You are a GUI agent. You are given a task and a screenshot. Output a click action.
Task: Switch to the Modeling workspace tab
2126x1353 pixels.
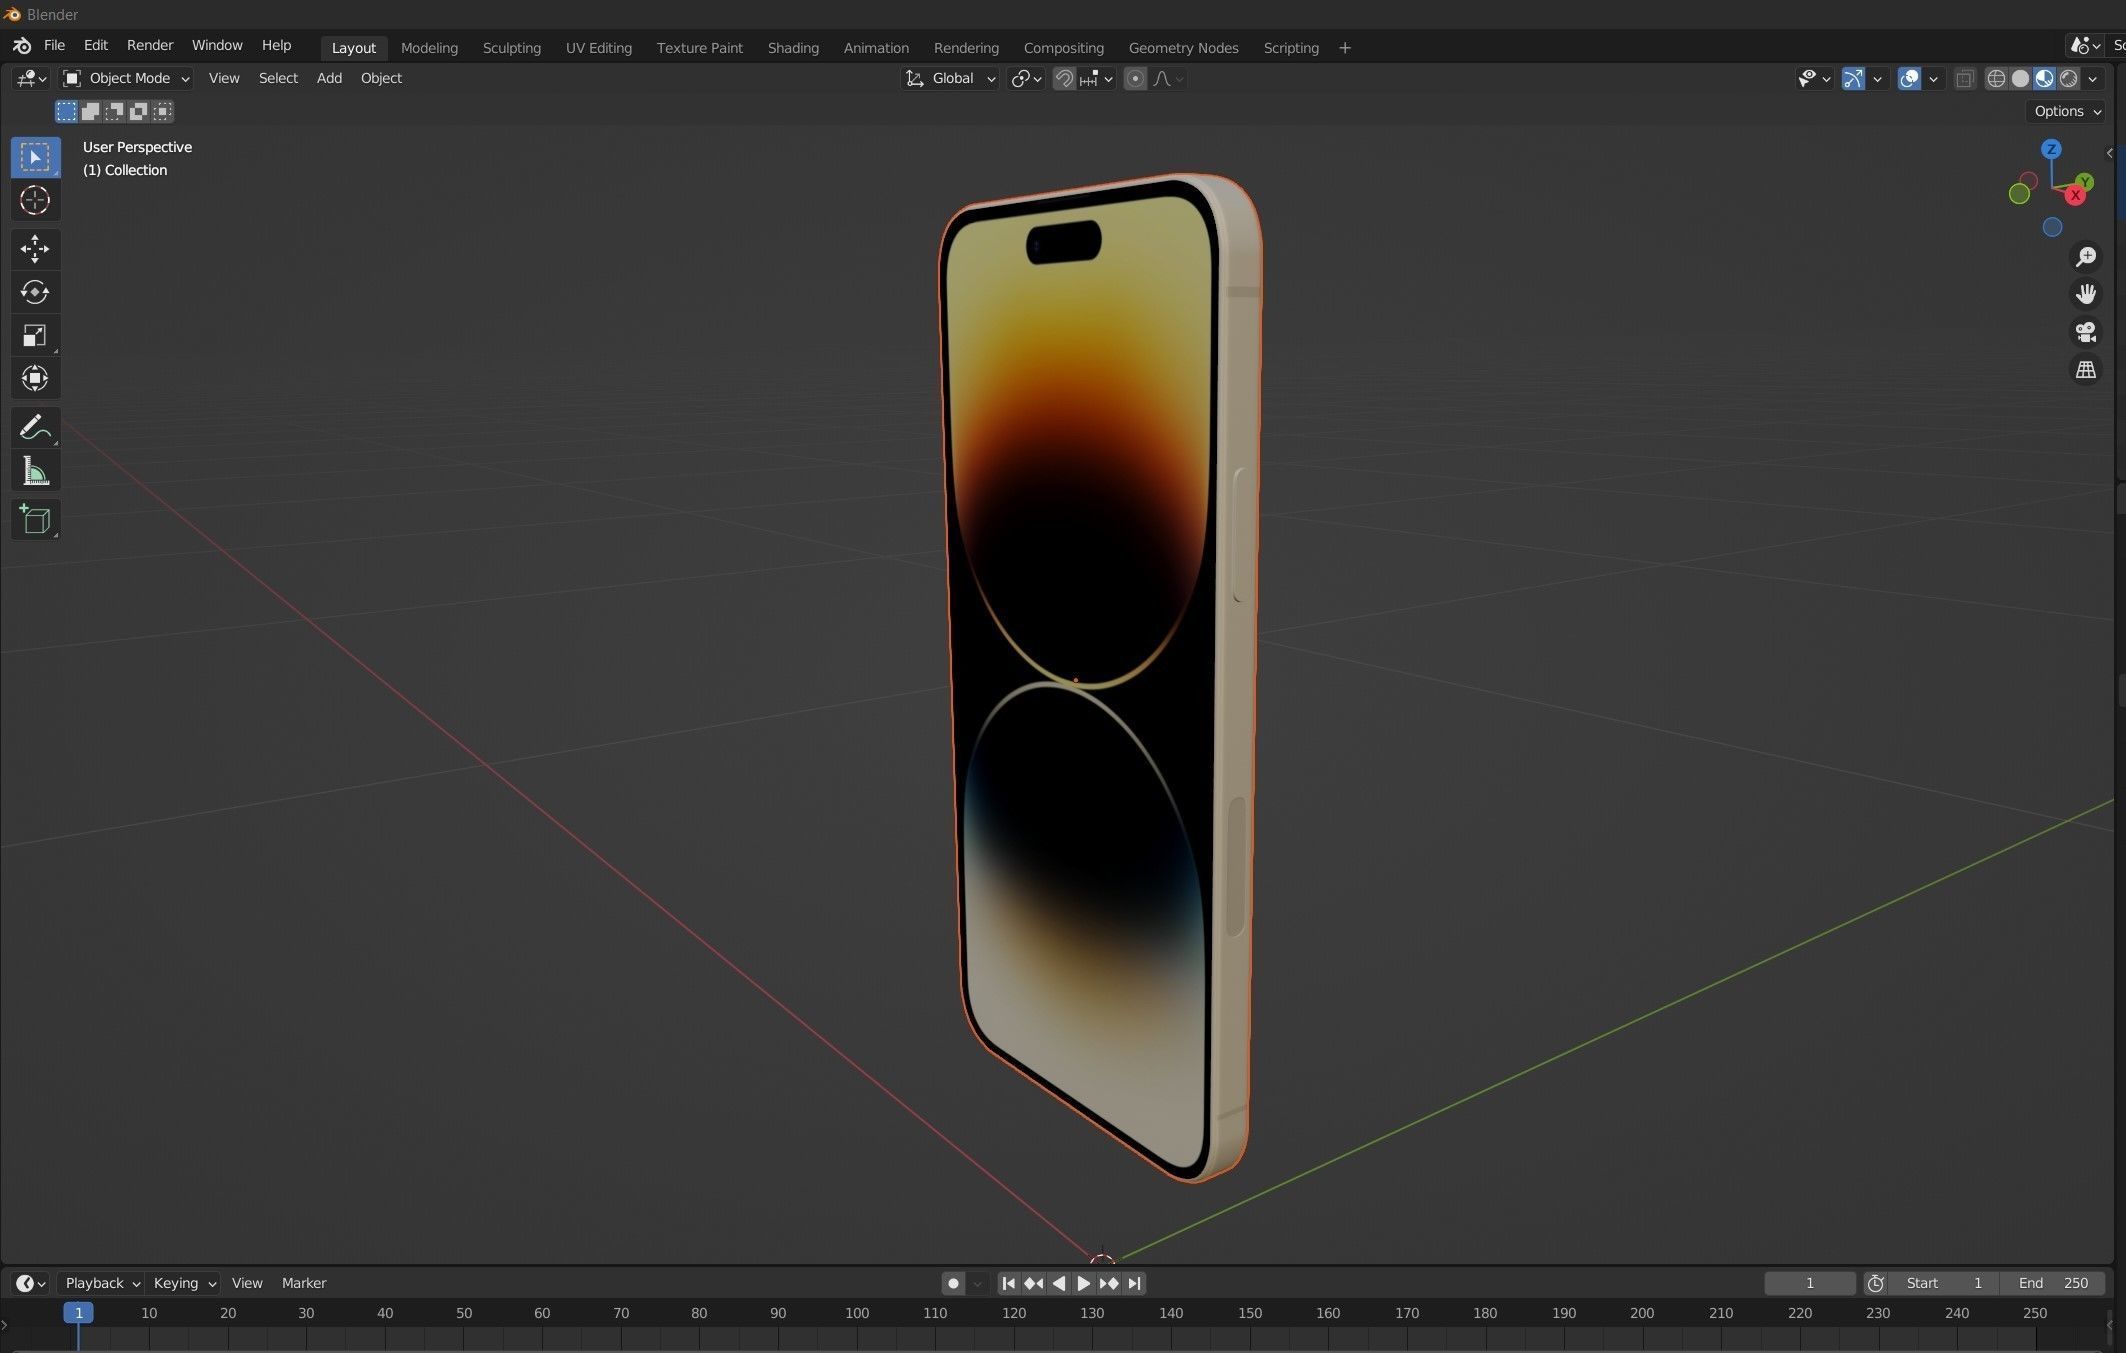429,48
